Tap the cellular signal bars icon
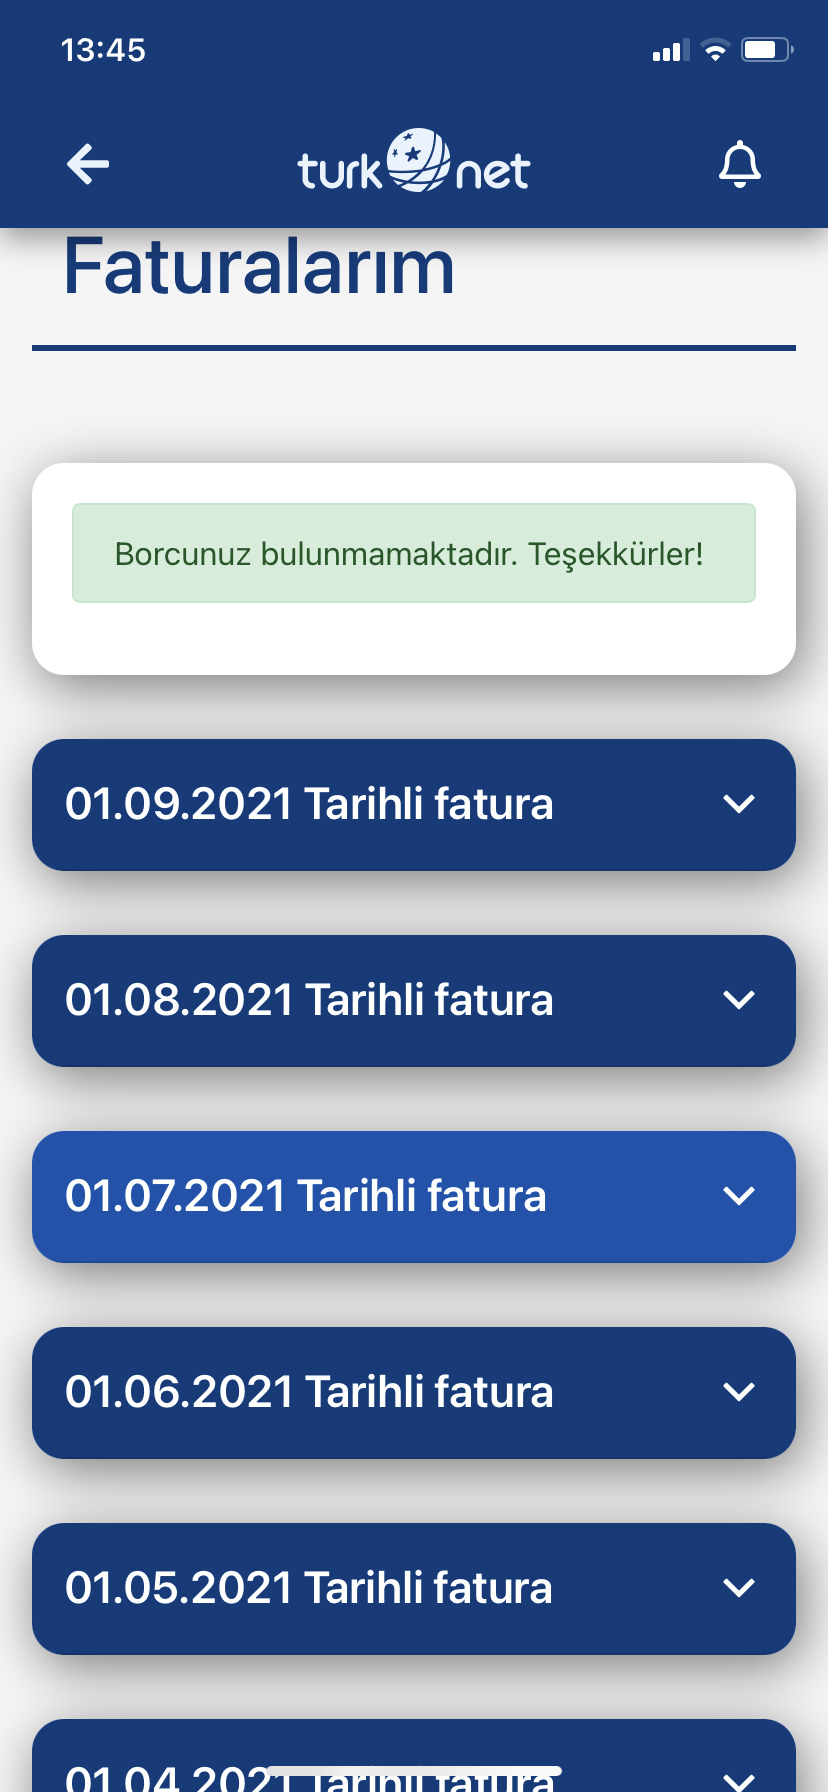This screenshot has width=828, height=1792. (x=671, y=50)
